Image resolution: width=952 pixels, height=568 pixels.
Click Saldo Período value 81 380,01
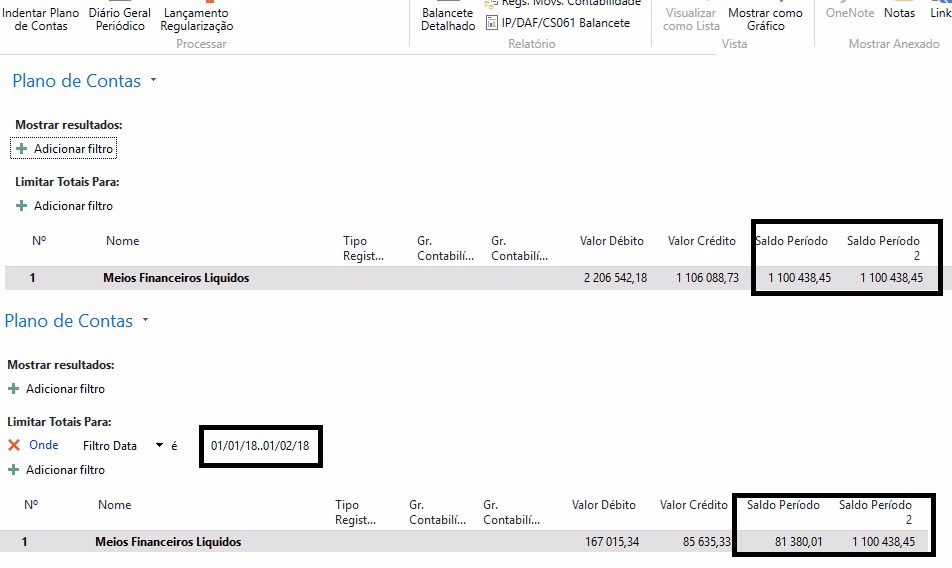point(798,542)
